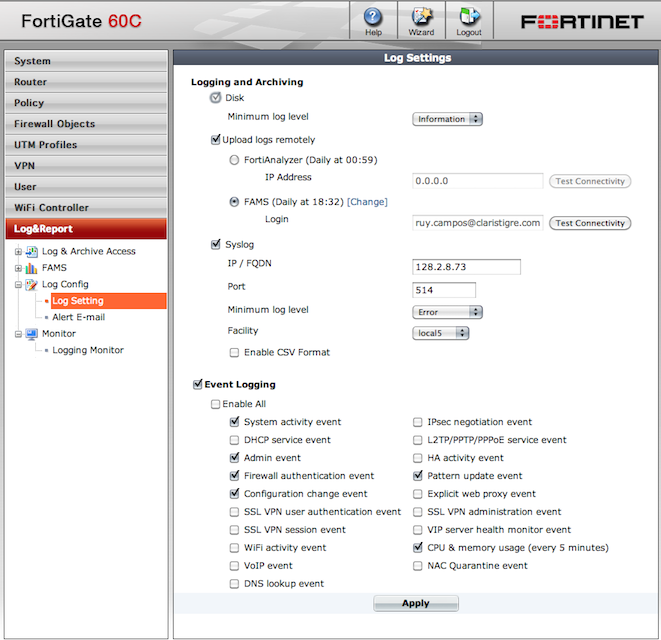Enable HA activity event checkbox
The width and height of the screenshot is (661, 640).
[x=417, y=458]
